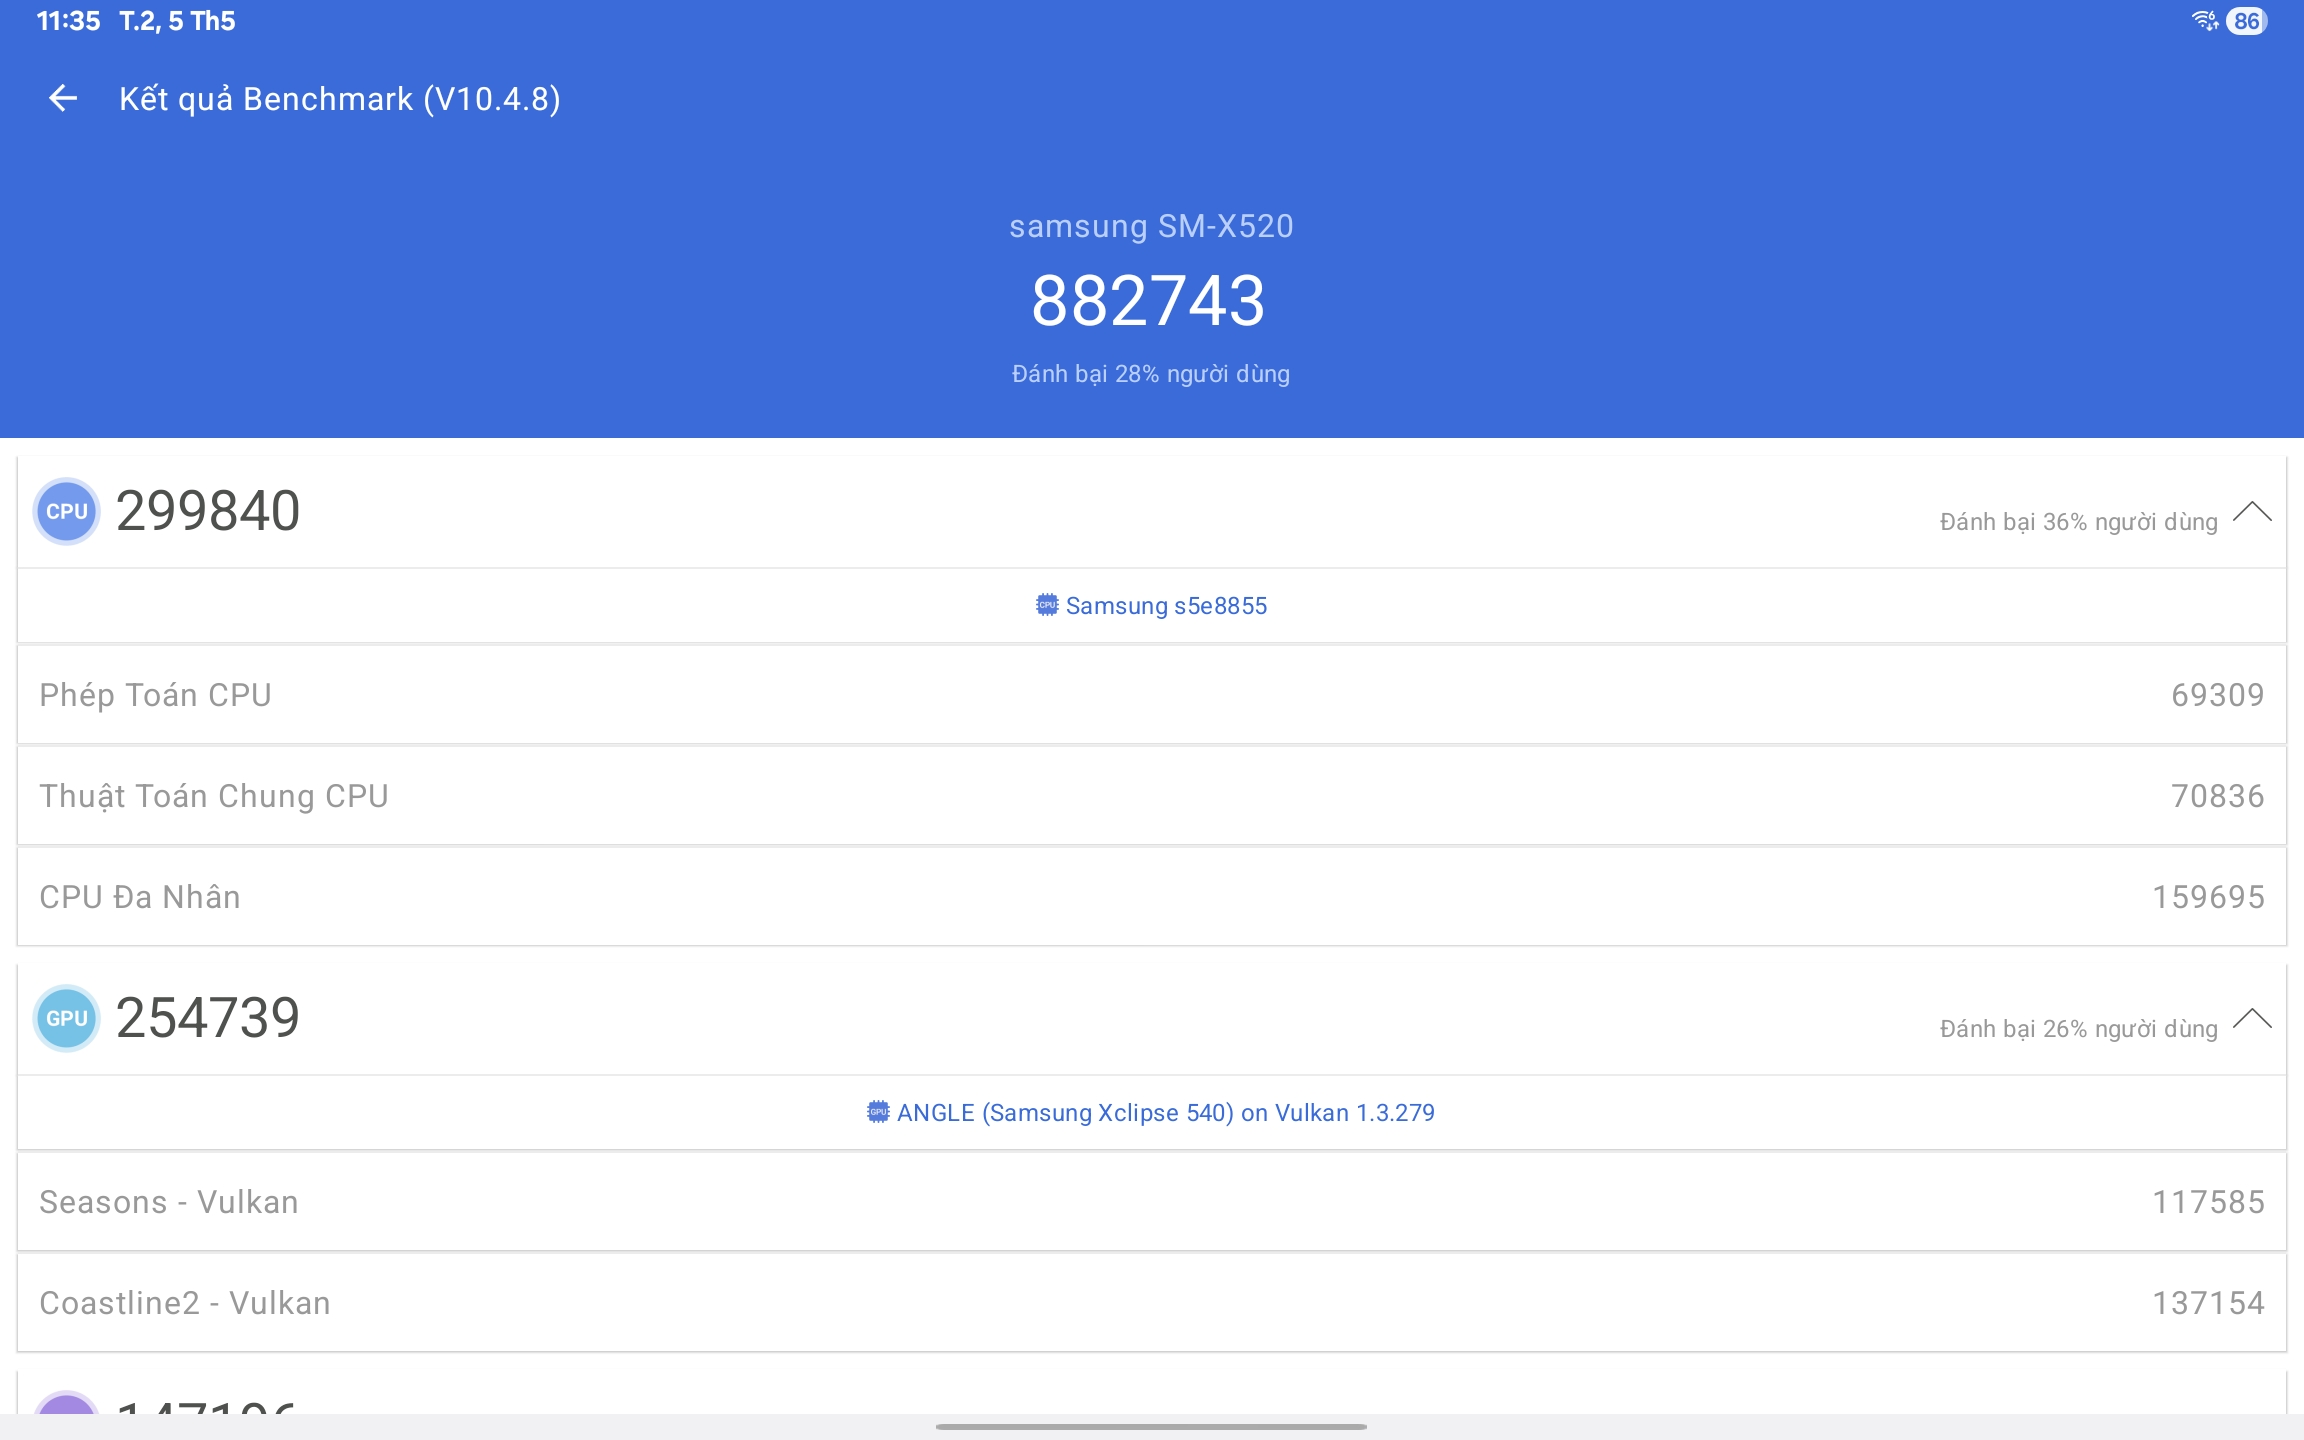
Task: Tap the chip icon beside Samsung s5e8855
Action: 1047,605
